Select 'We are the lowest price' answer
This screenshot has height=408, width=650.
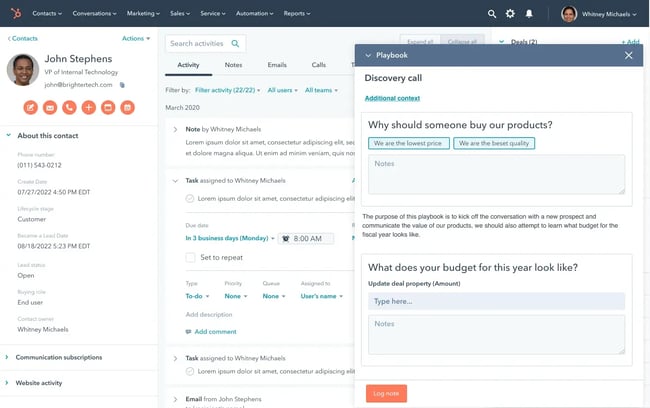pyautogui.click(x=409, y=143)
